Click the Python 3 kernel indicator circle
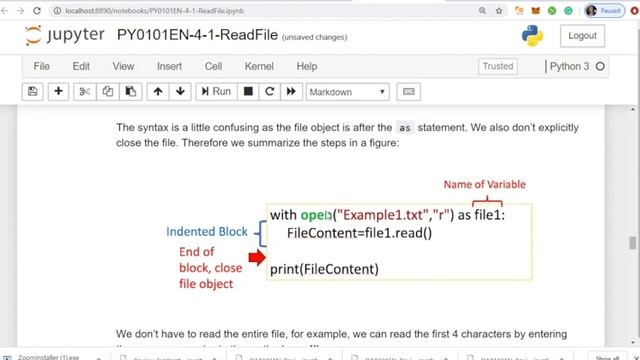Screen dimensions: 640x360 [x=600, y=66]
